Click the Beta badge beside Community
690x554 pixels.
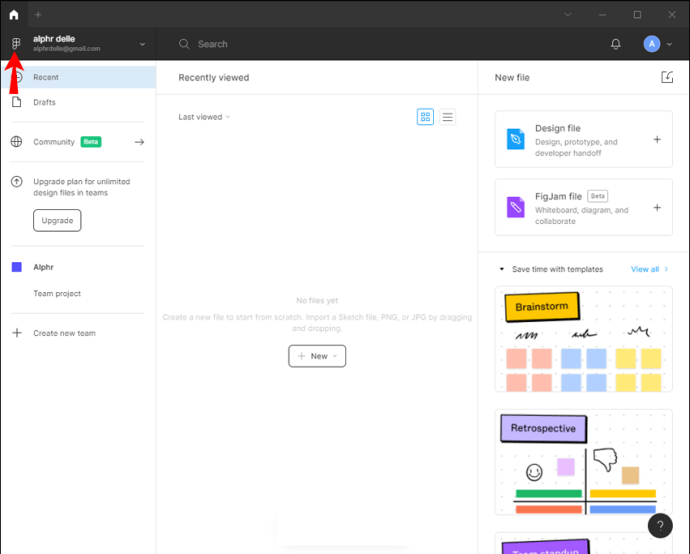(91, 142)
